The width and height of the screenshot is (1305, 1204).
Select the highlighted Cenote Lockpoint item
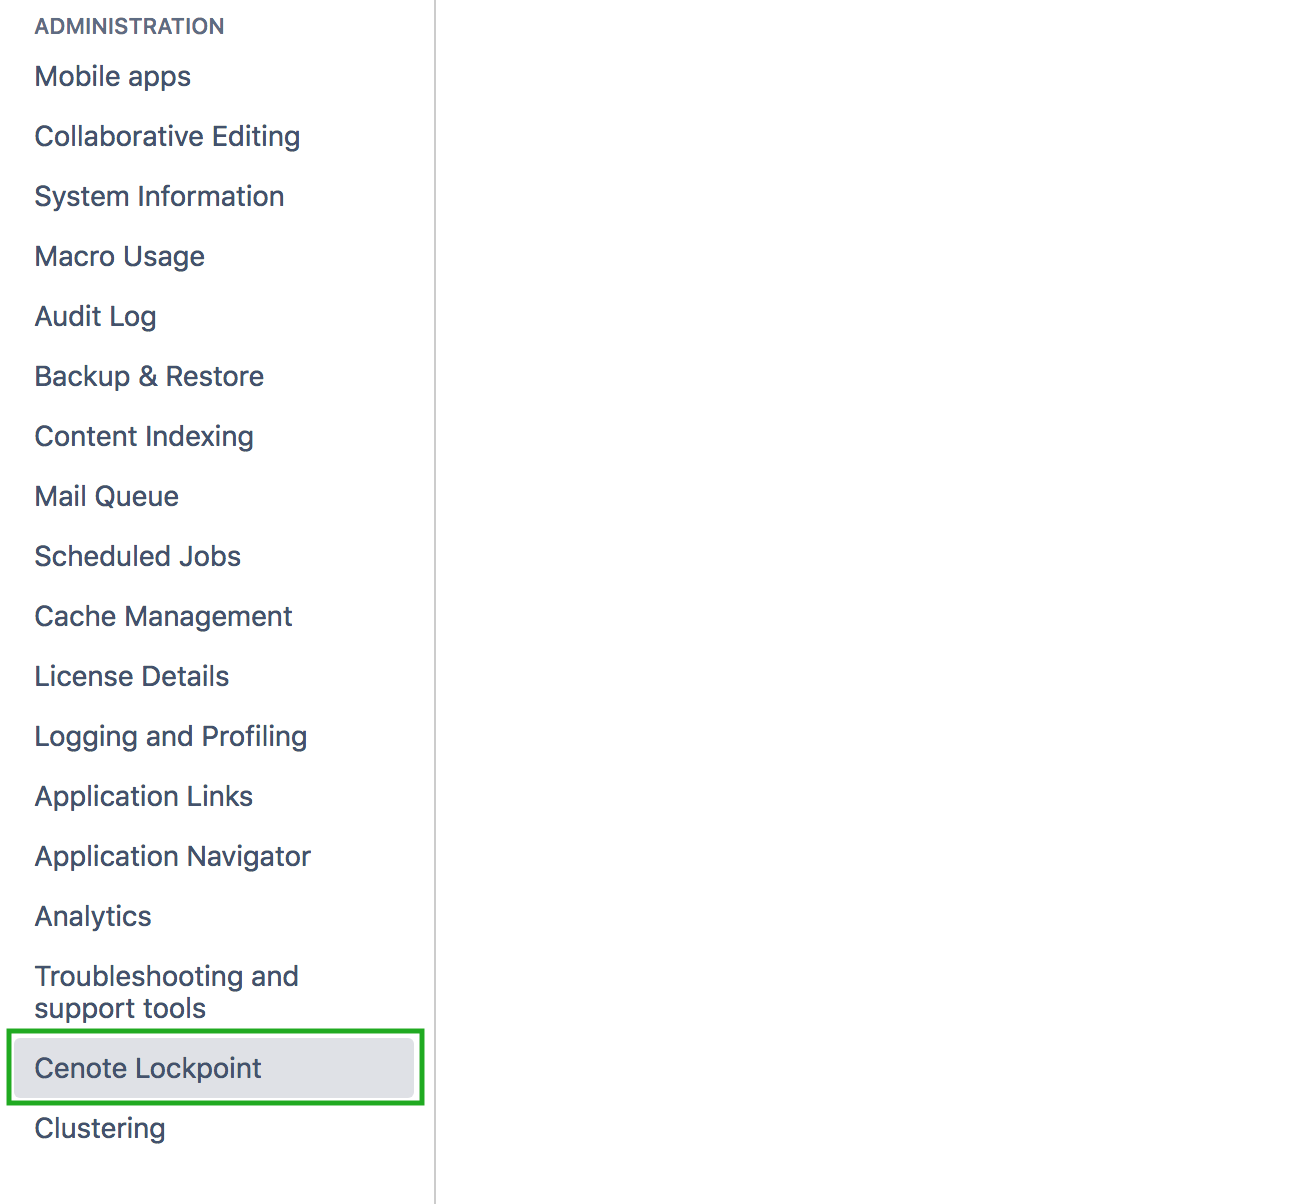148,1069
